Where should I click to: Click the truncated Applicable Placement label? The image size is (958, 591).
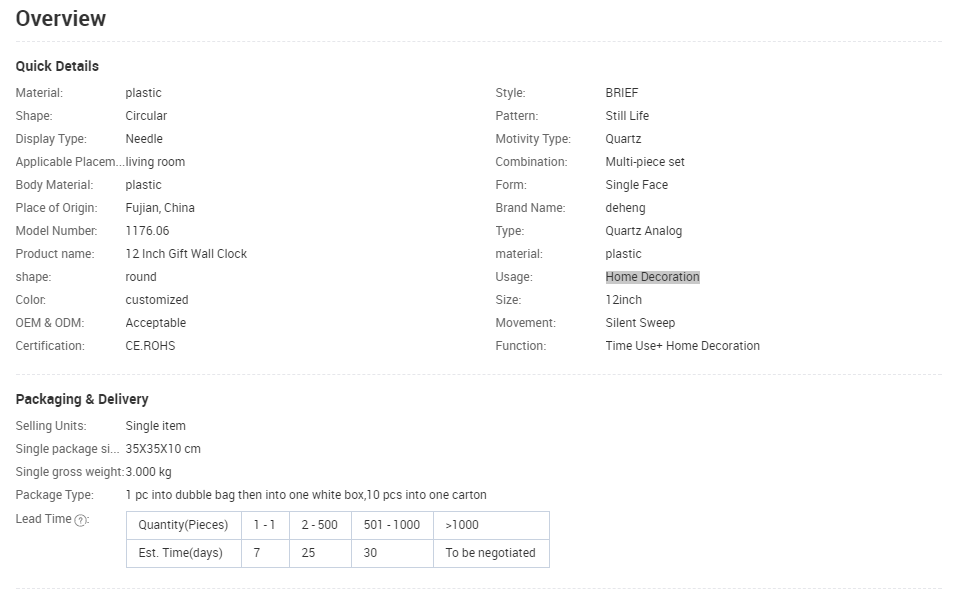click(x=68, y=162)
